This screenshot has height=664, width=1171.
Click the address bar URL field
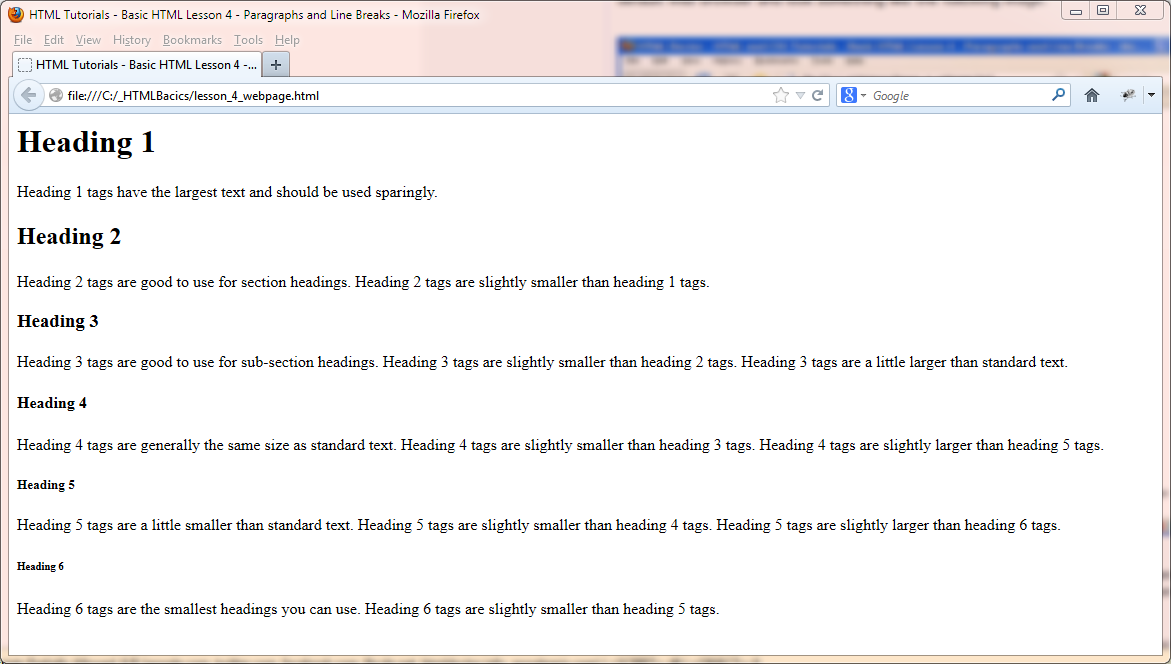pyautogui.click(x=400, y=96)
